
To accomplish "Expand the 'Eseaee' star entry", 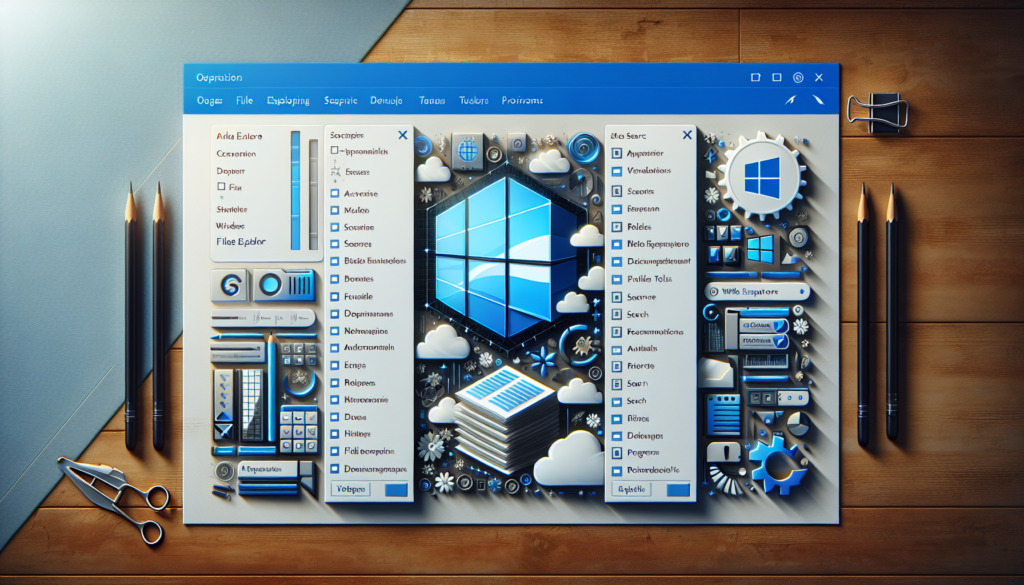I will [x=336, y=172].
